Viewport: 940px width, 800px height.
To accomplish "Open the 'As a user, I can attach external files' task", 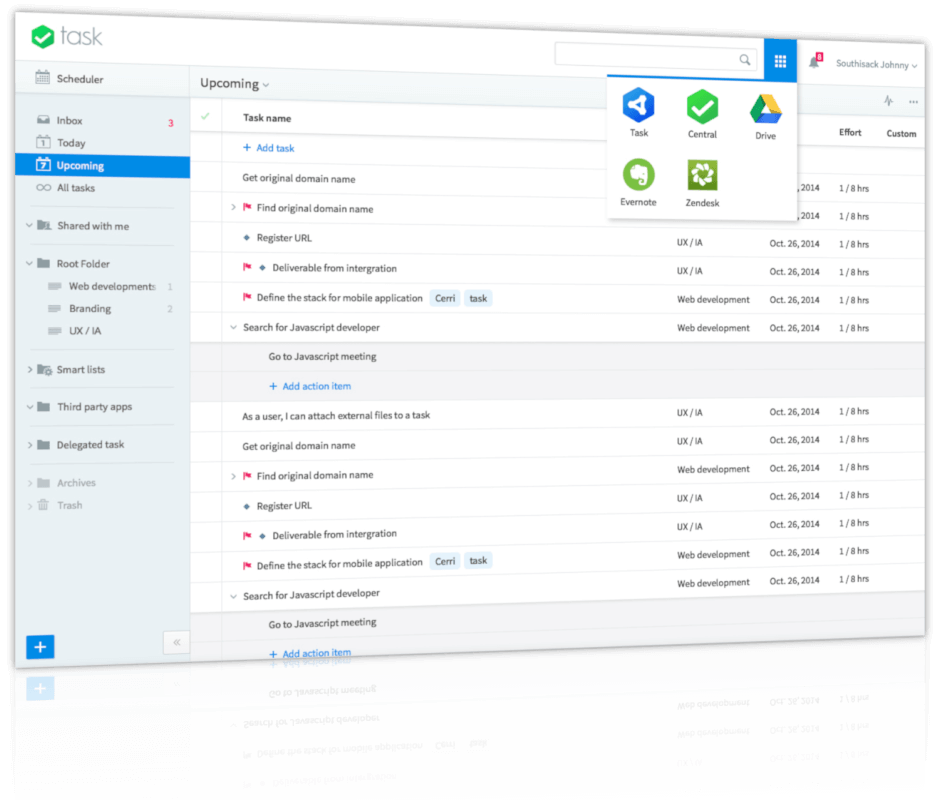I will [x=336, y=416].
